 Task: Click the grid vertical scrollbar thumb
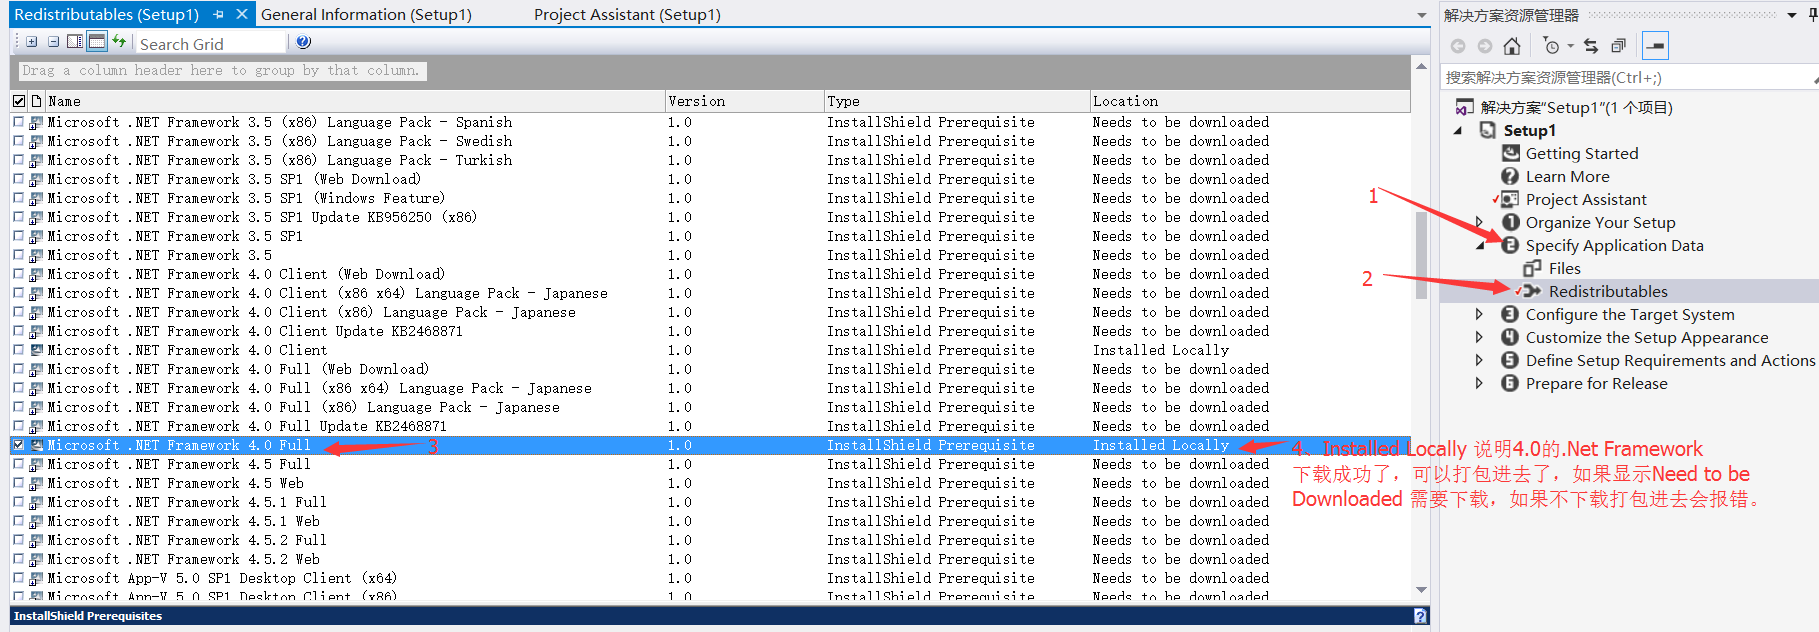pos(1421,256)
